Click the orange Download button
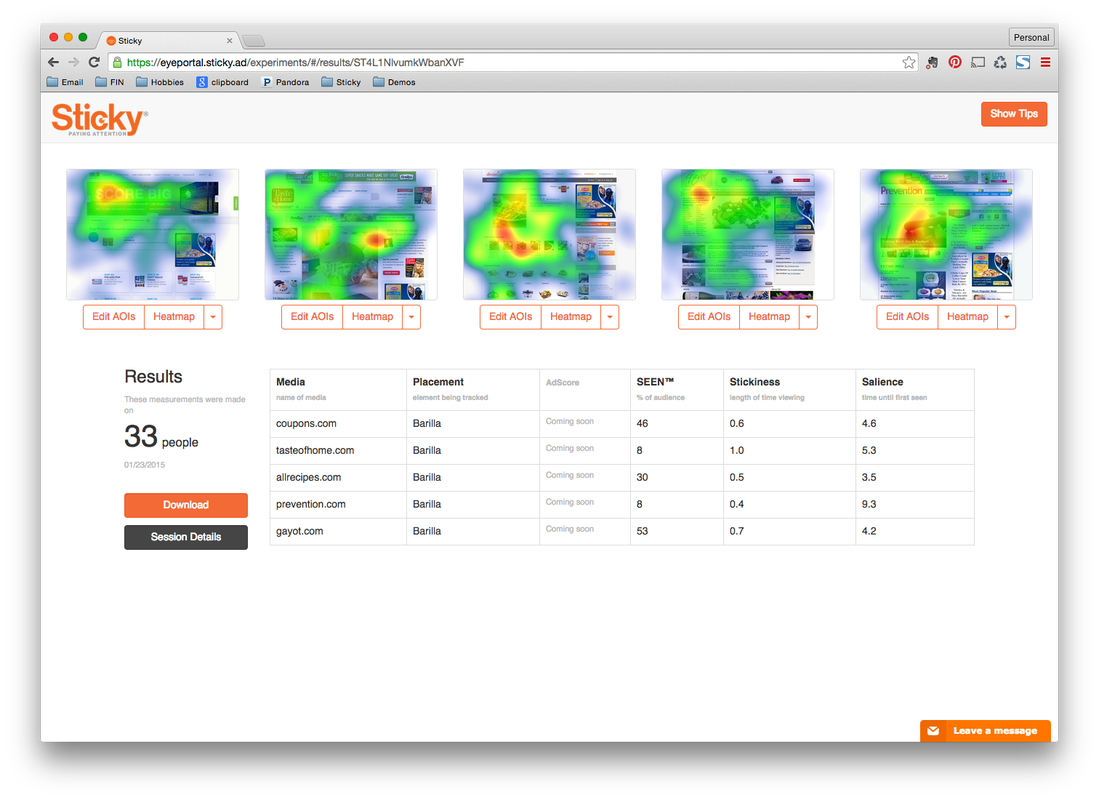 (x=186, y=505)
